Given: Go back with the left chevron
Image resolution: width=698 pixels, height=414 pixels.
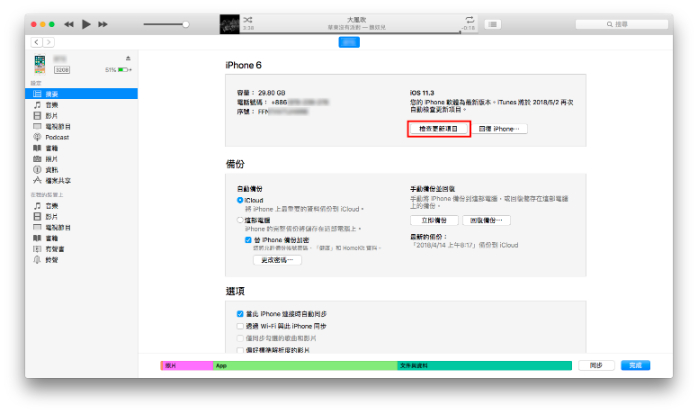Looking at the screenshot, I should click(x=37, y=42).
